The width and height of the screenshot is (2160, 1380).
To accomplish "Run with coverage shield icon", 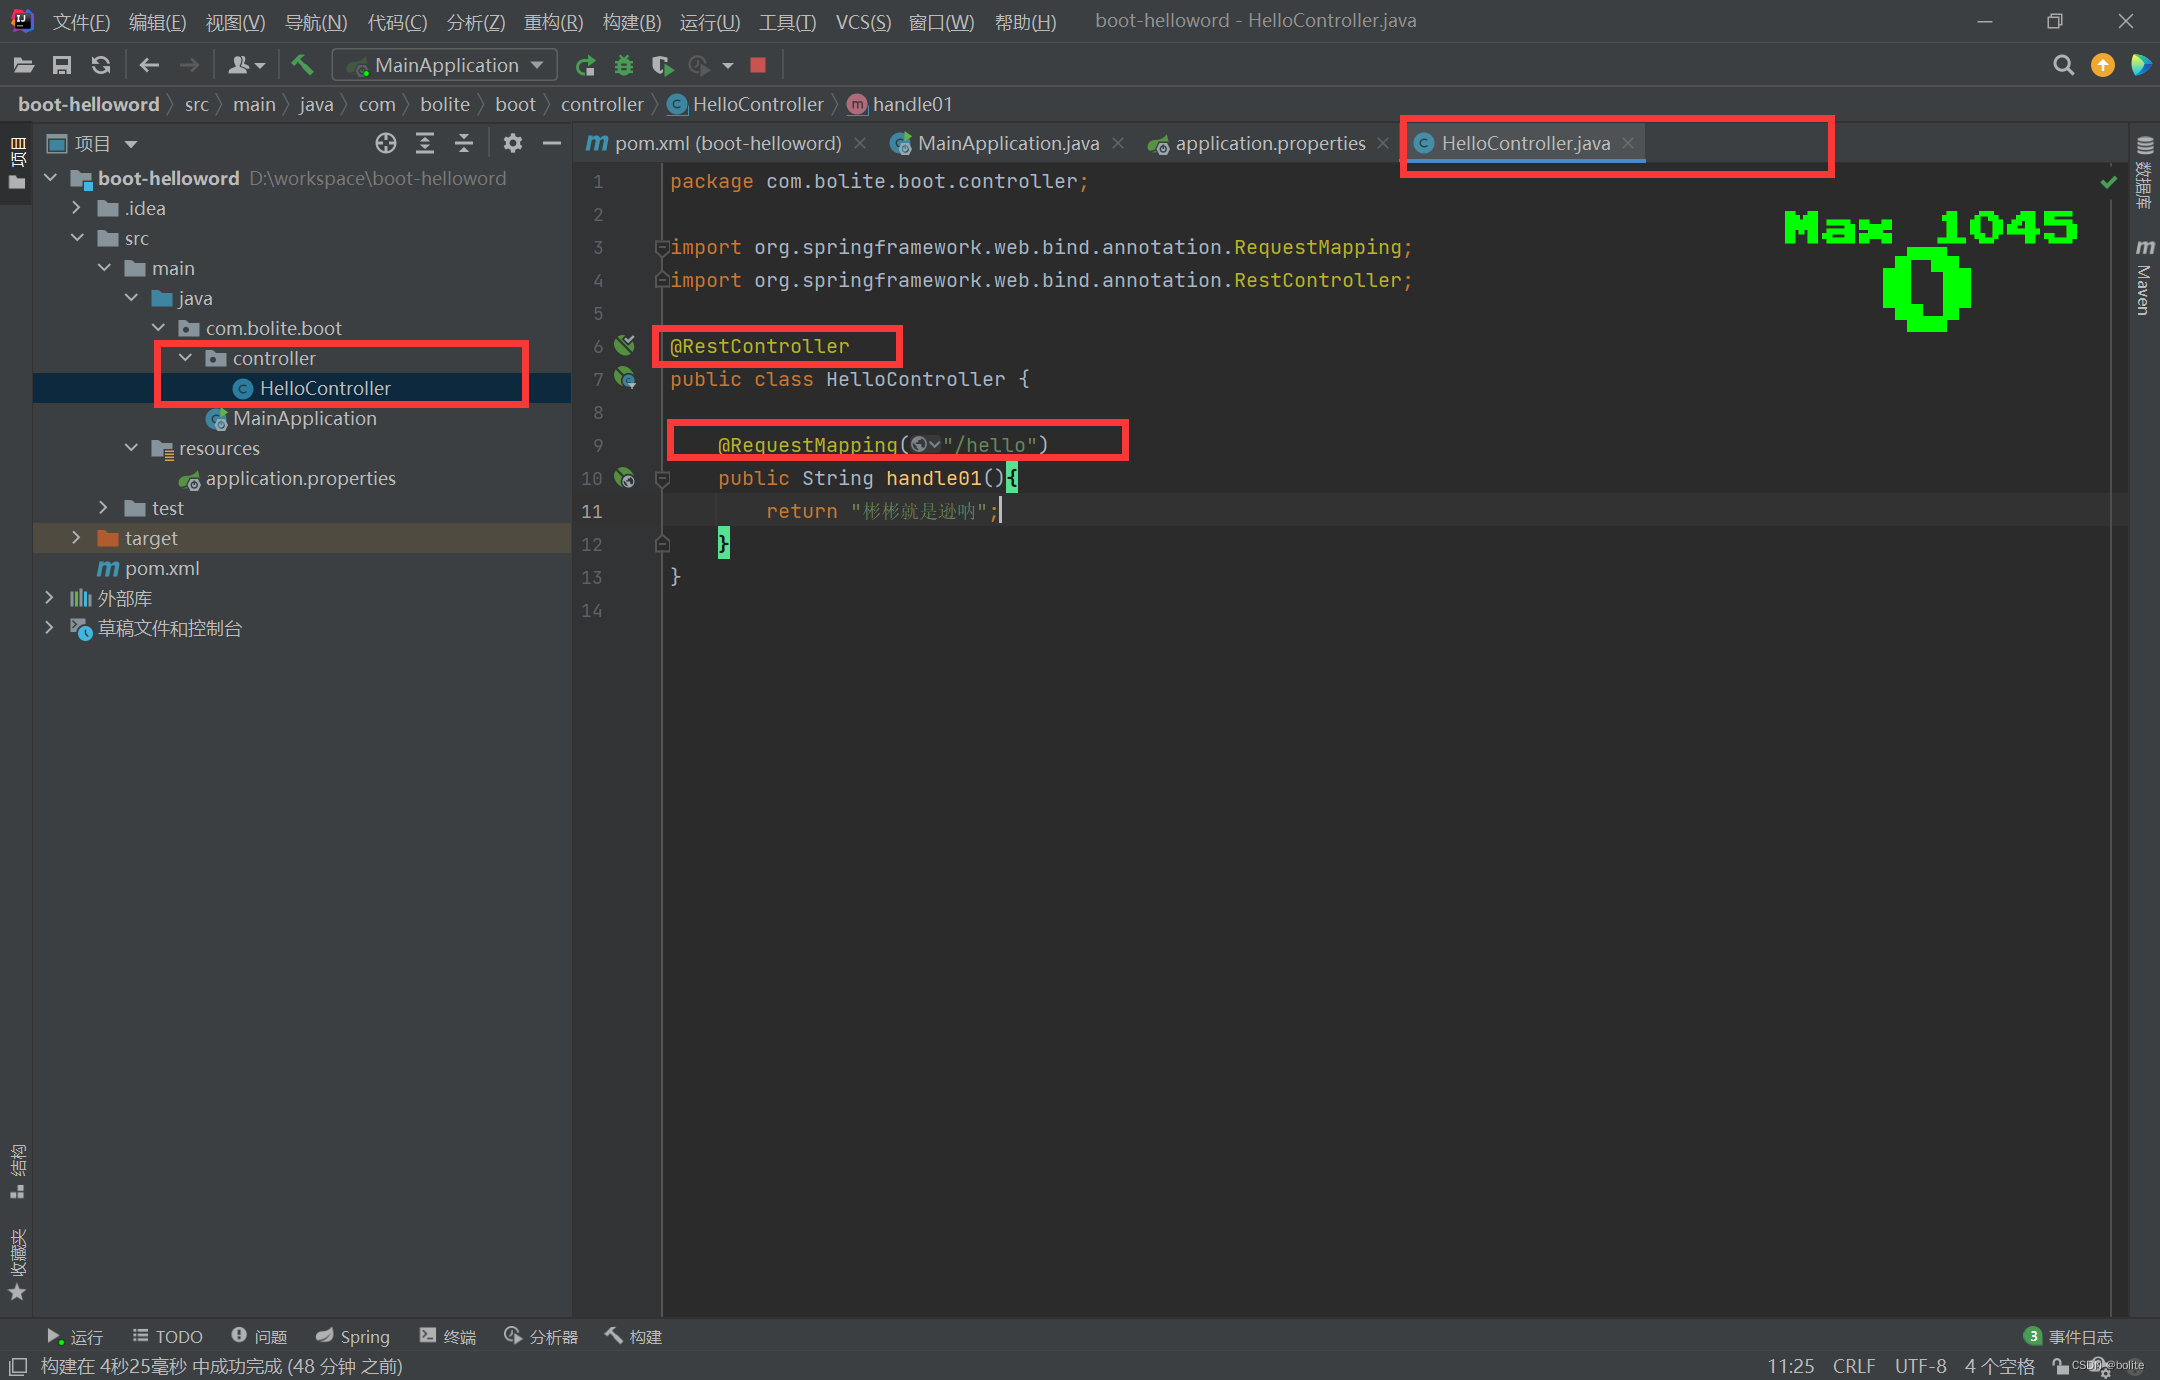I will click(x=661, y=66).
